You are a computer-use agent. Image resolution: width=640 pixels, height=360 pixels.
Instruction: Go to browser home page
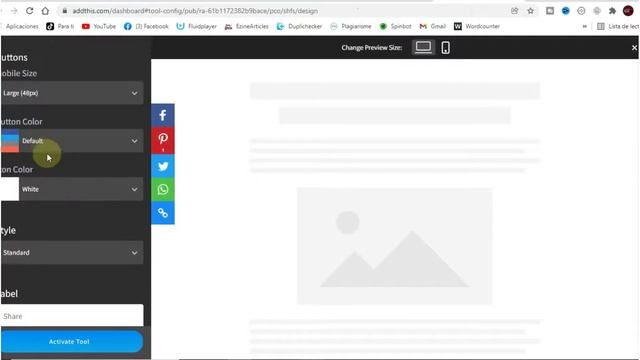point(45,11)
